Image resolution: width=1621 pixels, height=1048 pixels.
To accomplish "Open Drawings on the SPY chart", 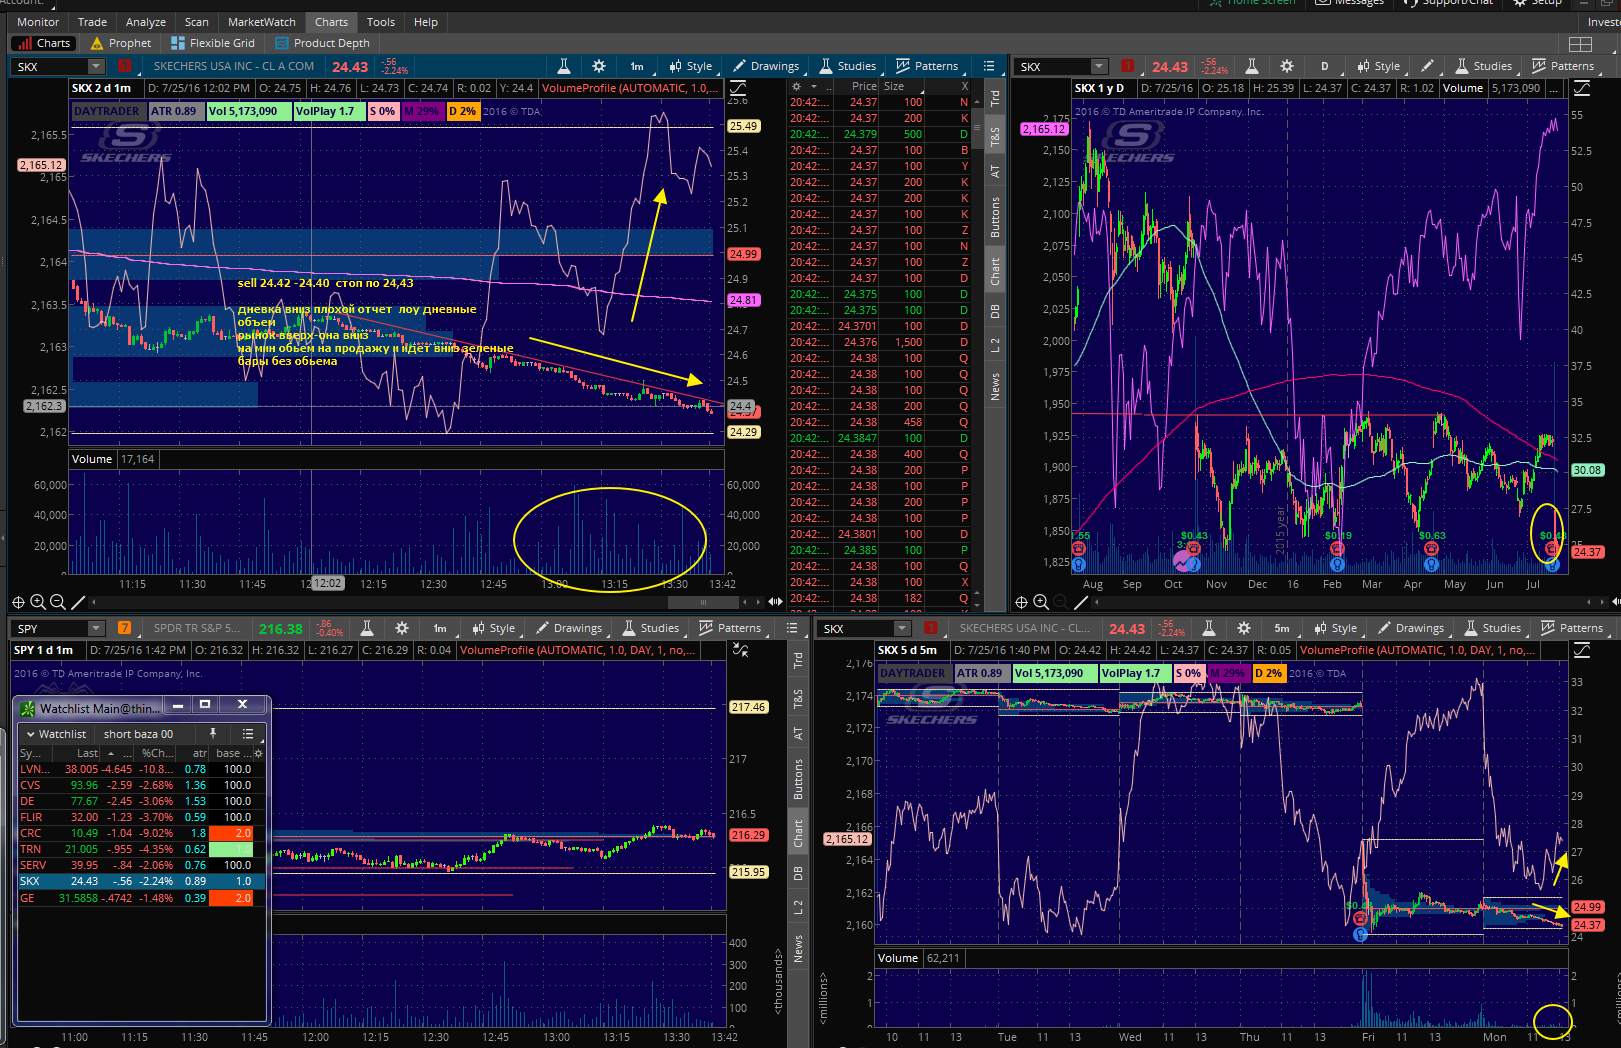I will pyautogui.click(x=569, y=629).
